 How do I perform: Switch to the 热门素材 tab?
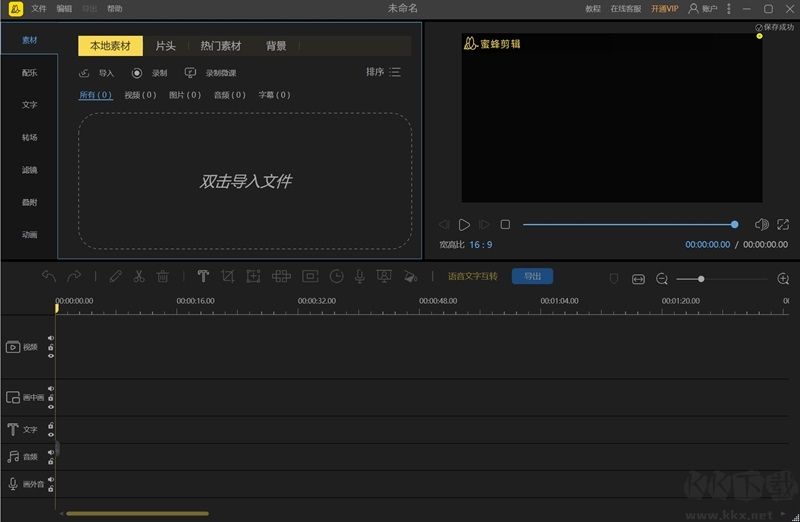(x=220, y=46)
